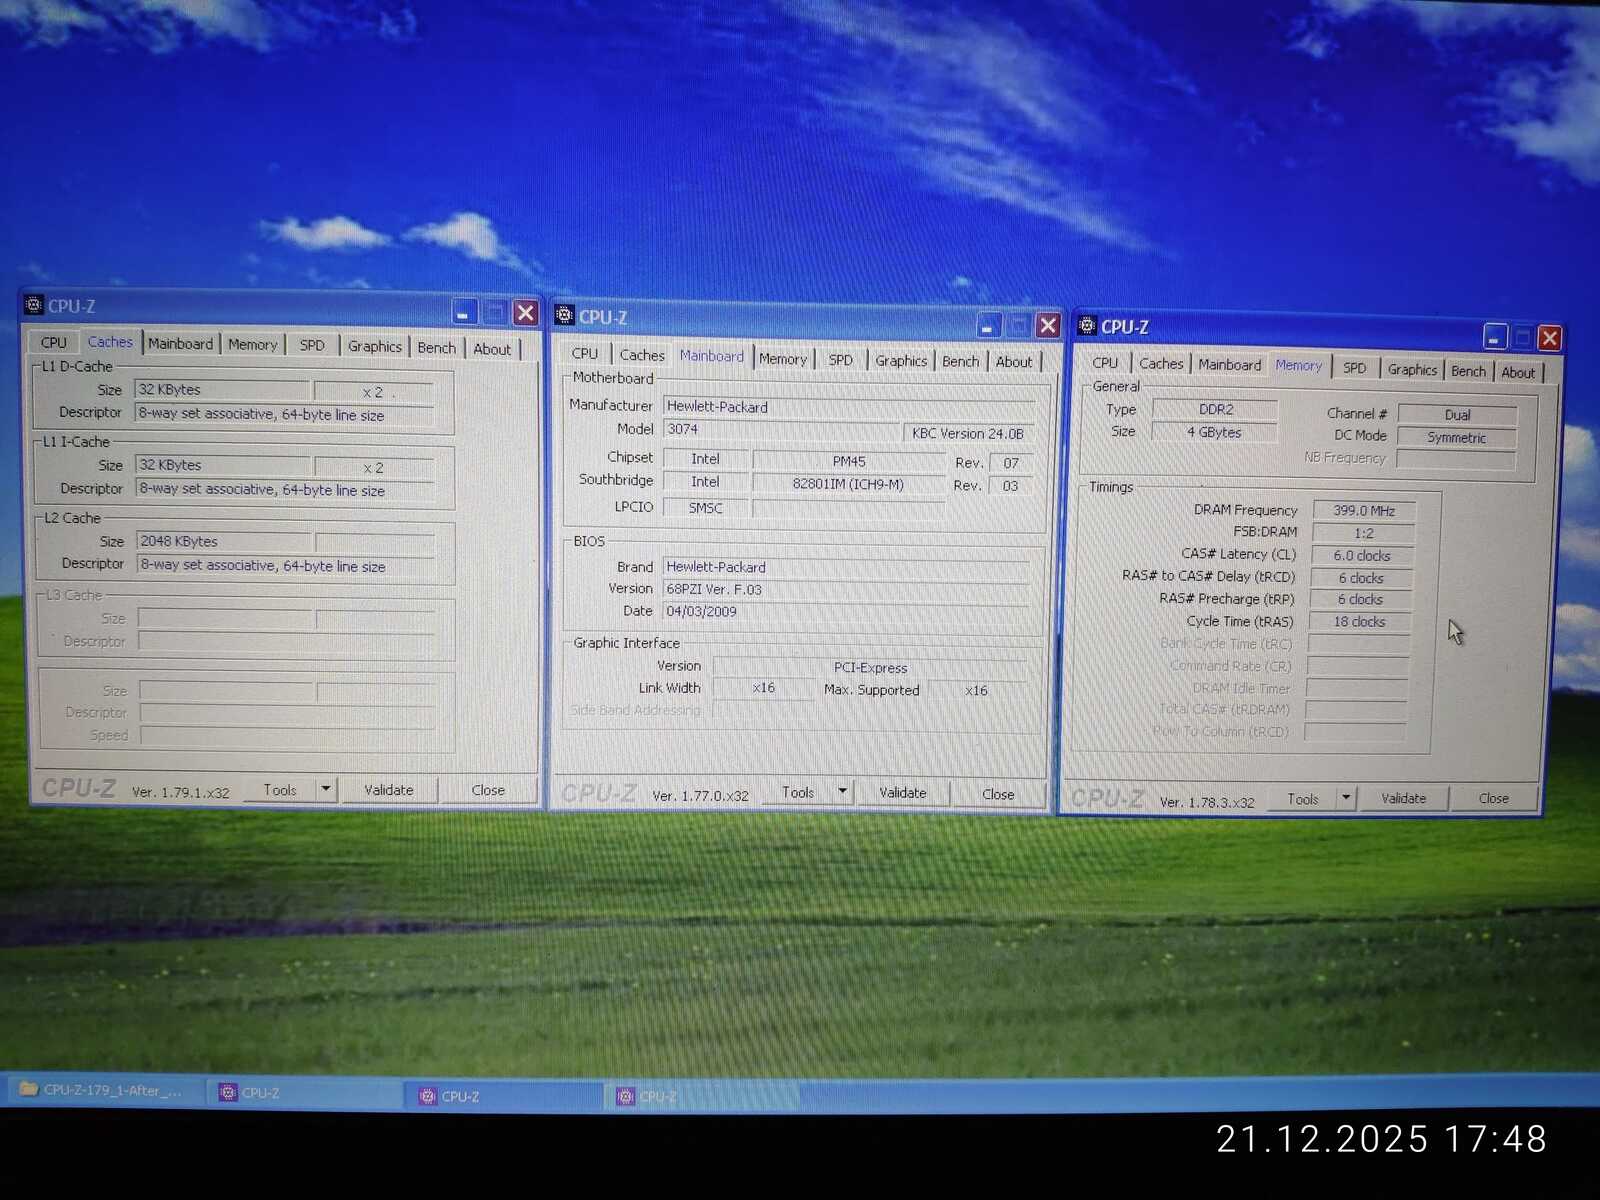Image resolution: width=1600 pixels, height=1200 pixels.
Task: Open the Mainboard tab in the version 1.78.3 window
Action: coord(1230,365)
